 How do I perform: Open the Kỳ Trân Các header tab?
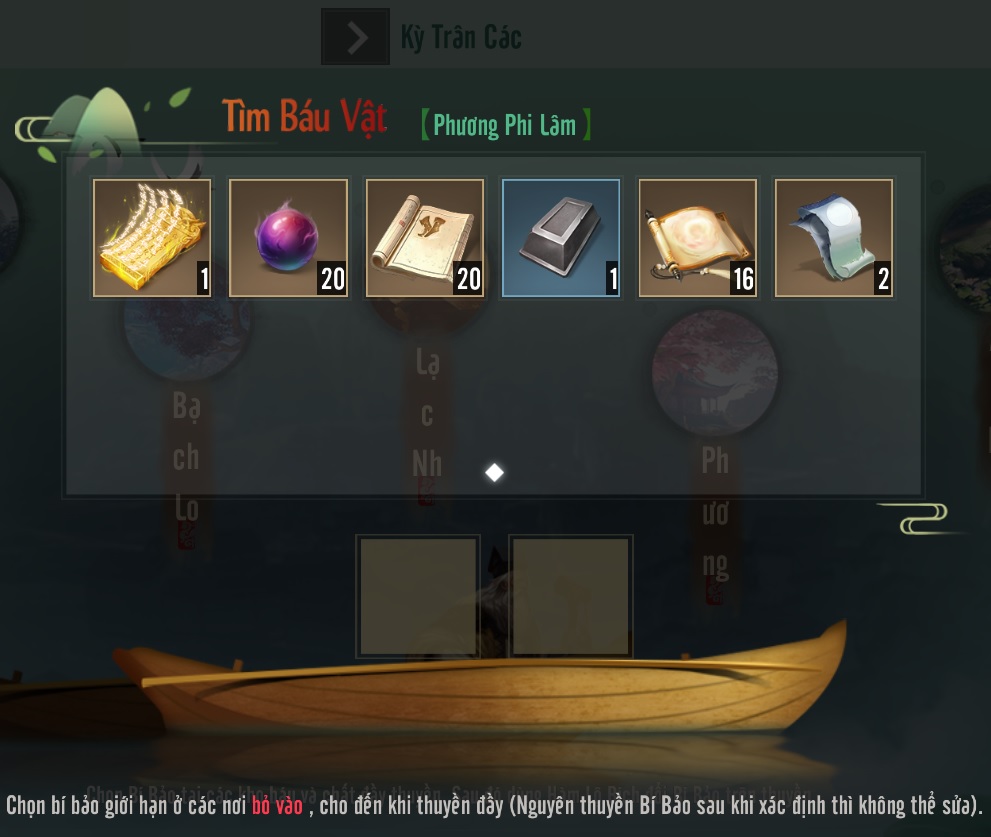click(x=461, y=37)
